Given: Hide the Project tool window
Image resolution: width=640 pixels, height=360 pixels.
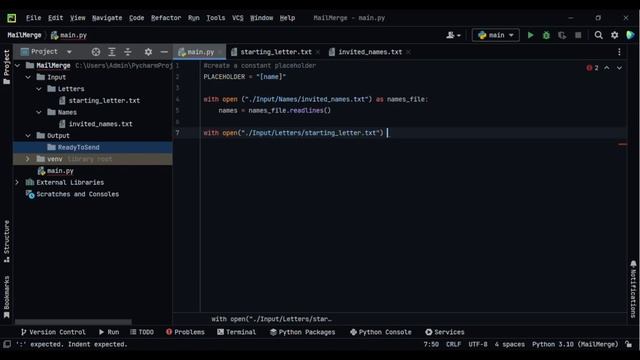Looking at the screenshot, I should coord(164,52).
